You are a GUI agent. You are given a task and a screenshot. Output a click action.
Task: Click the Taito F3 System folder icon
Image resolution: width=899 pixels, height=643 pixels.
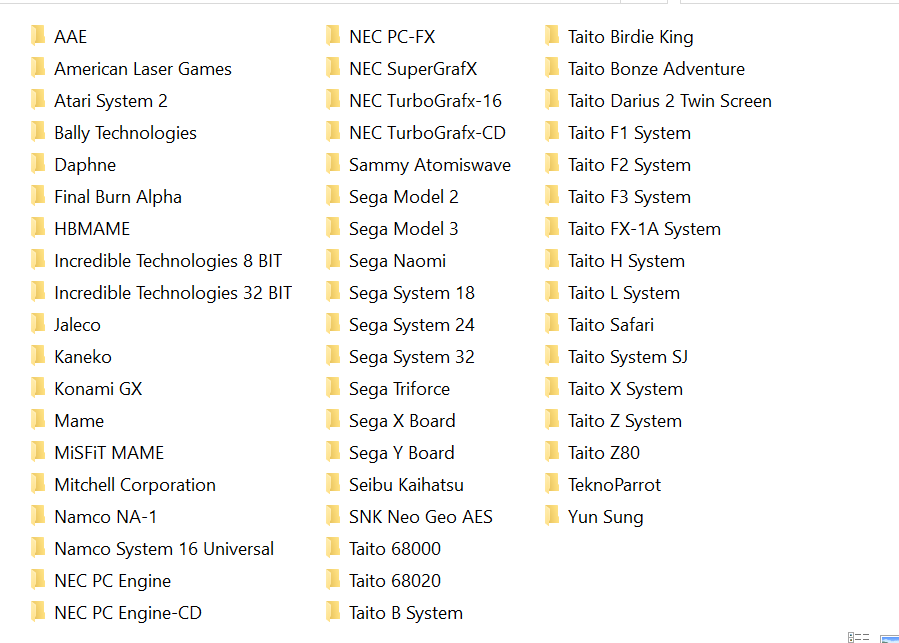[552, 197]
